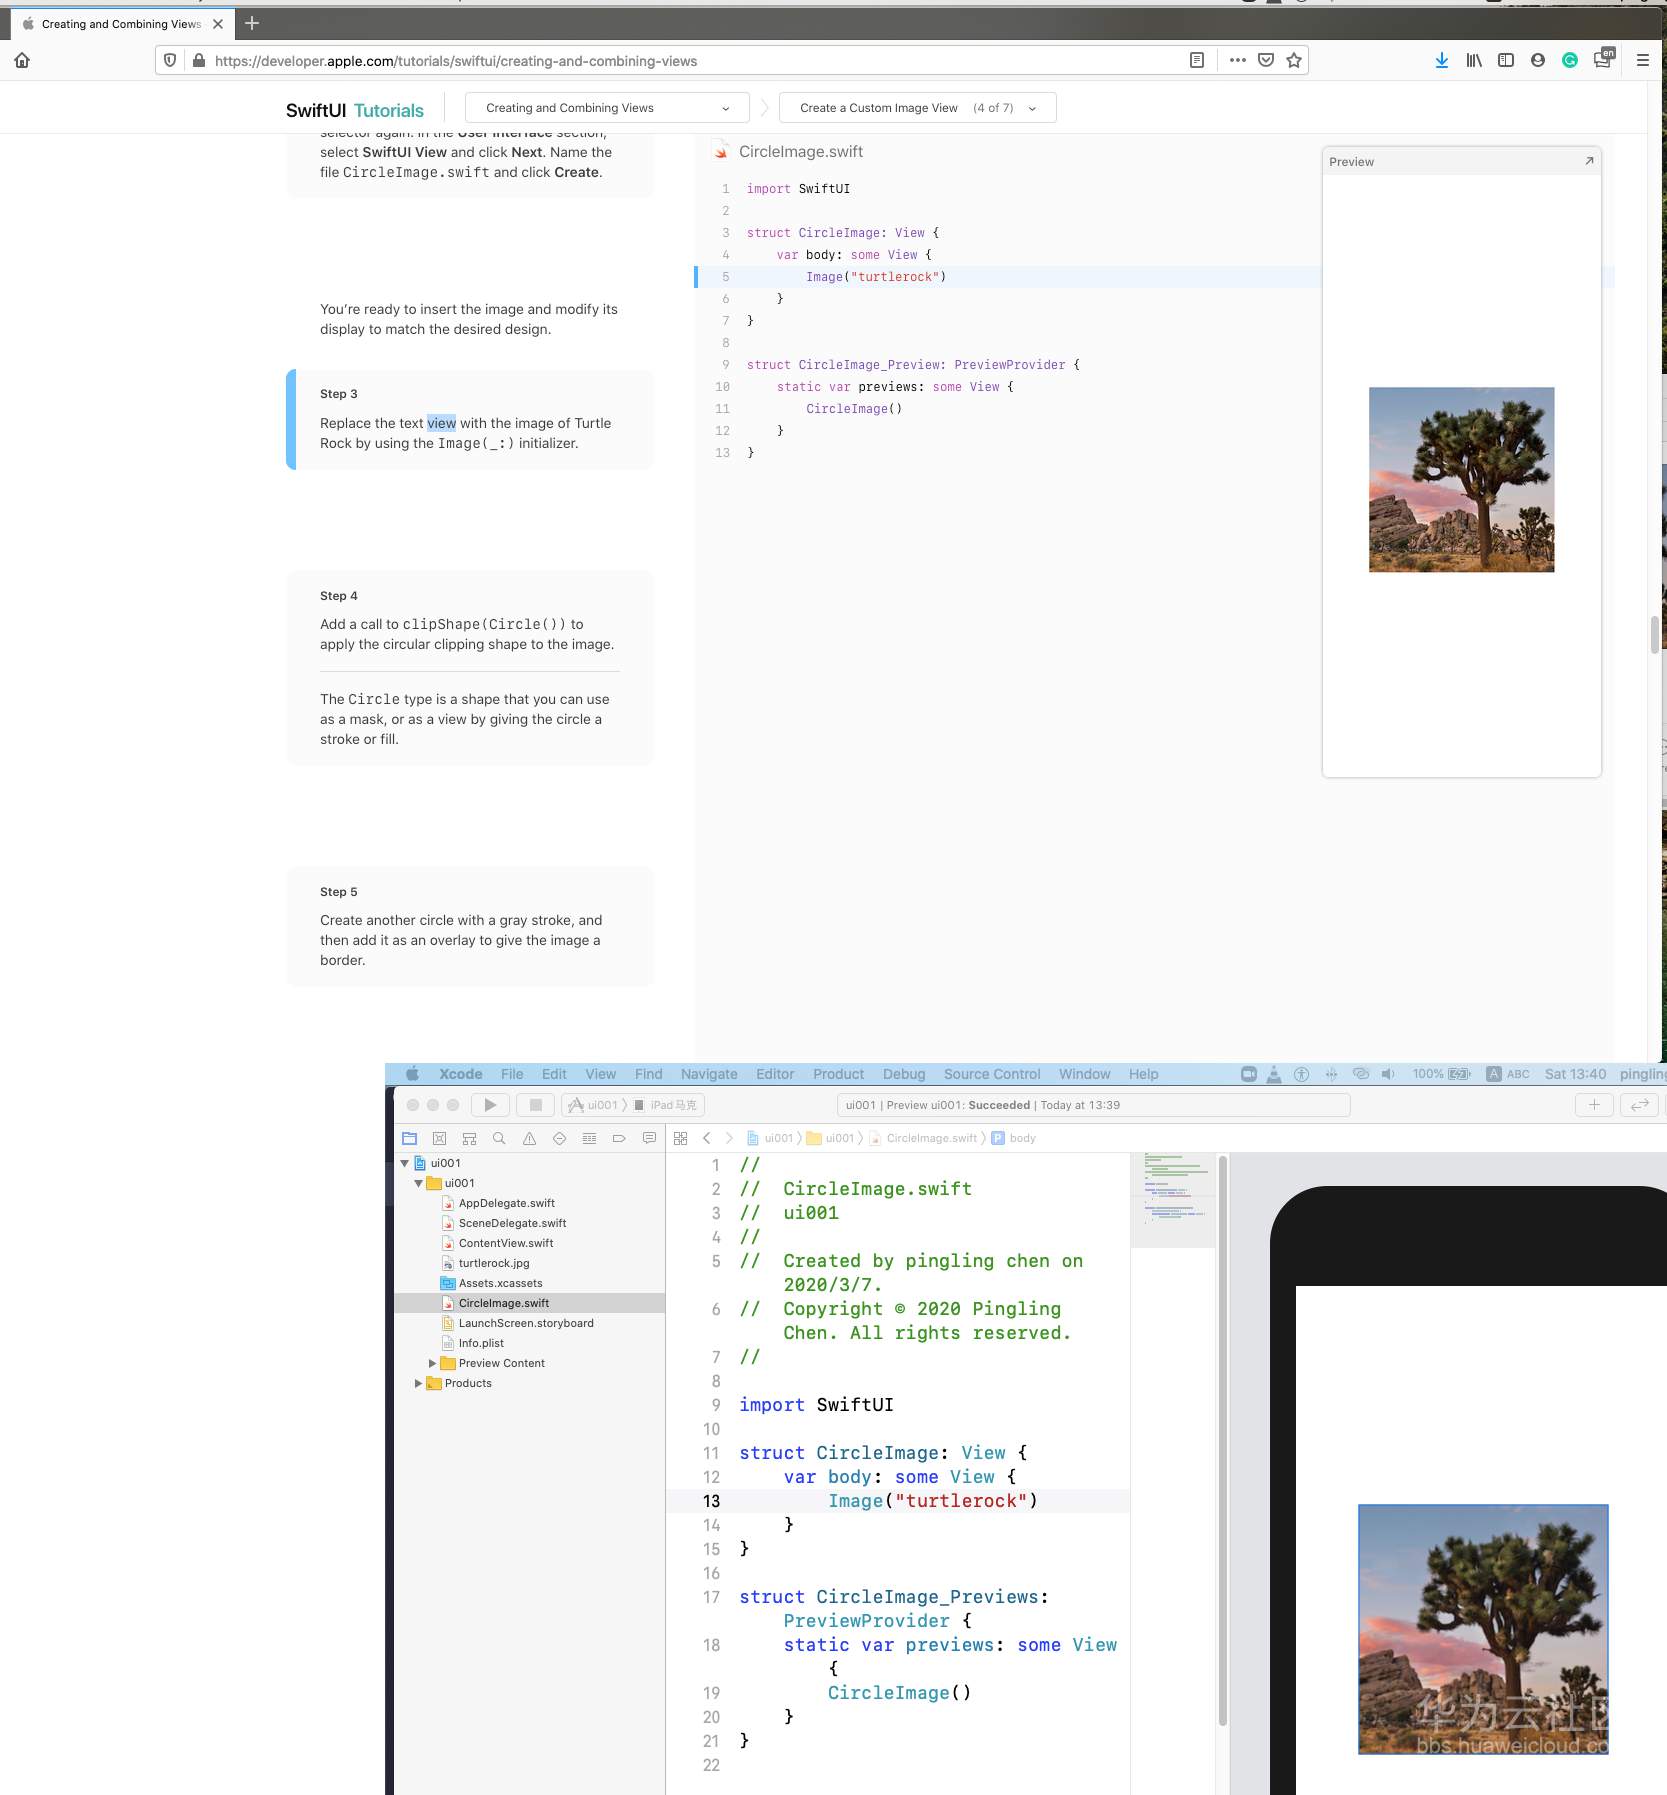Open the page actions menu

(1237, 60)
